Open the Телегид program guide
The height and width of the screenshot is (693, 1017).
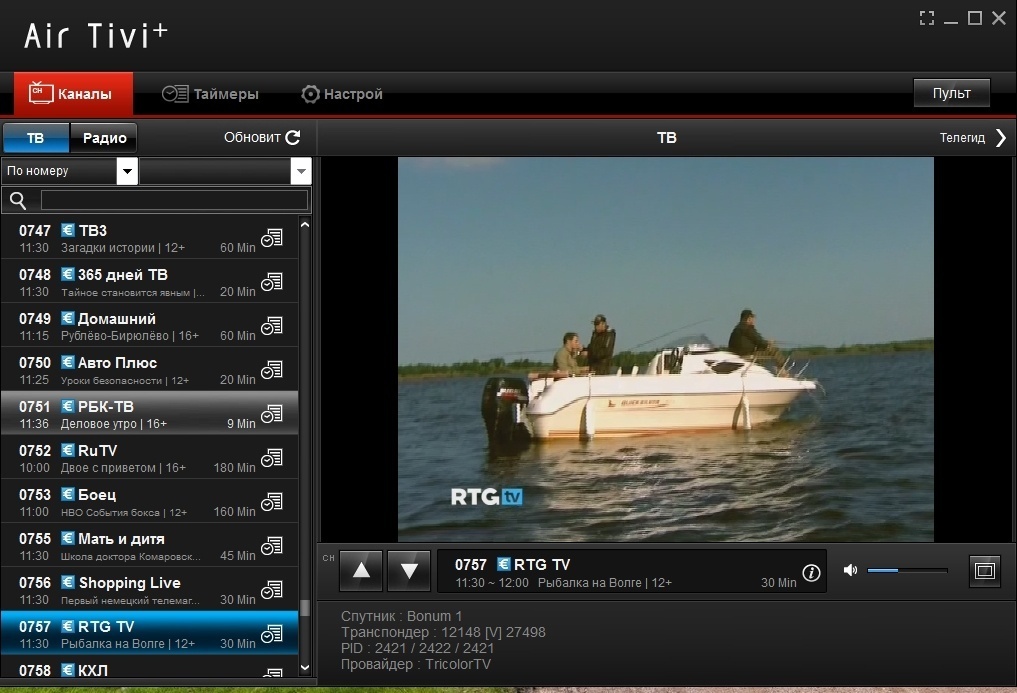pos(973,138)
